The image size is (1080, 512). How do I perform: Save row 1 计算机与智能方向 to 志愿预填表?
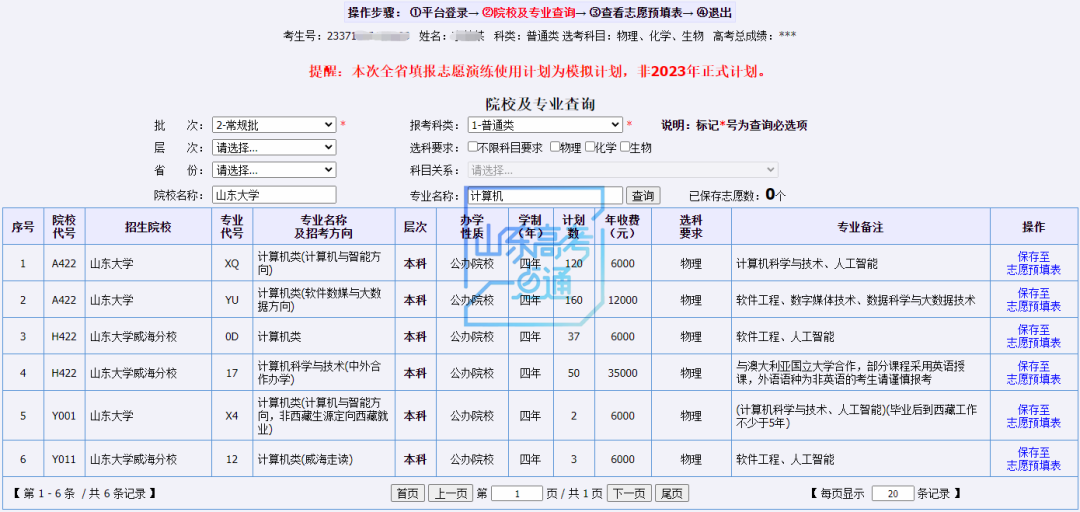click(x=1033, y=264)
